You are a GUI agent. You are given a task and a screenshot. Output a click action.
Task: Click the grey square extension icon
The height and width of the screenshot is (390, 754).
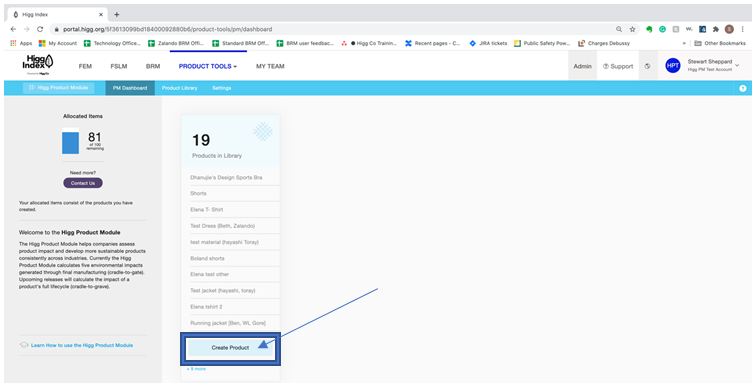(676, 29)
